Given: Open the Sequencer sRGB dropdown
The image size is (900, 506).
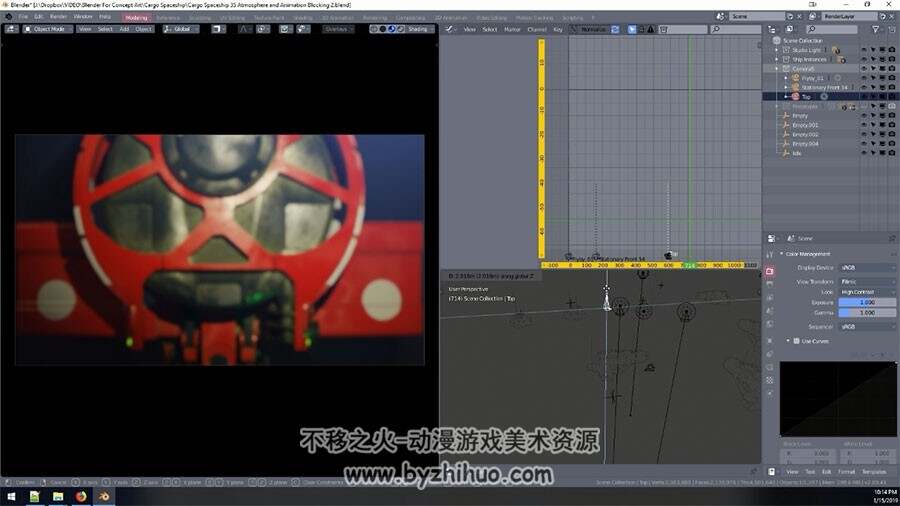Looking at the screenshot, I should click(x=867, y=326).
